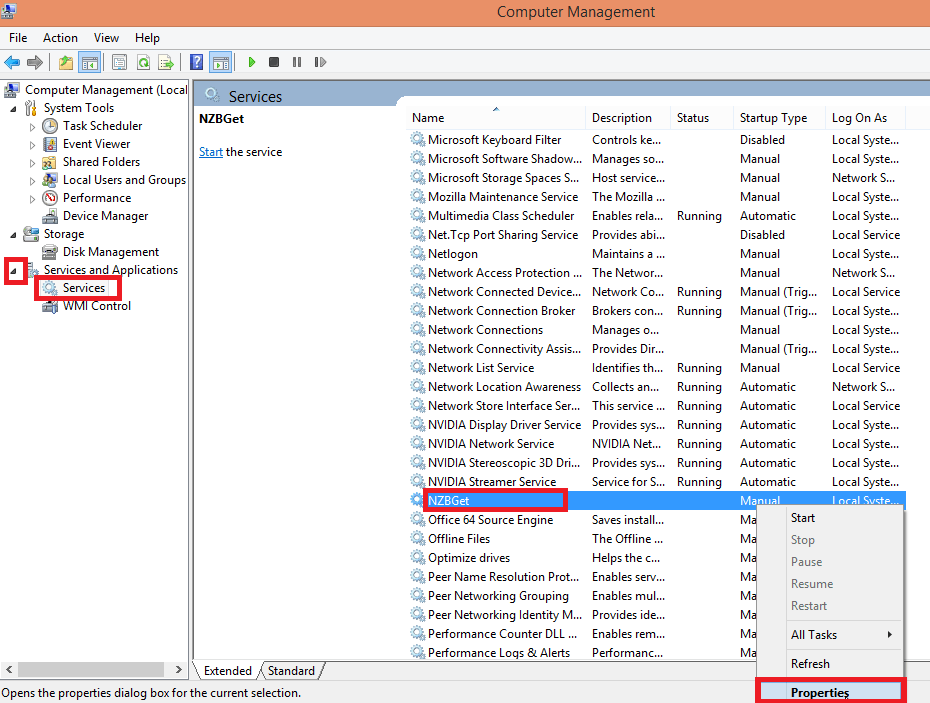Click the blue Help question mark icon
Image resolution: width=930 pixels, height=703 pixels.
(197, 62)
